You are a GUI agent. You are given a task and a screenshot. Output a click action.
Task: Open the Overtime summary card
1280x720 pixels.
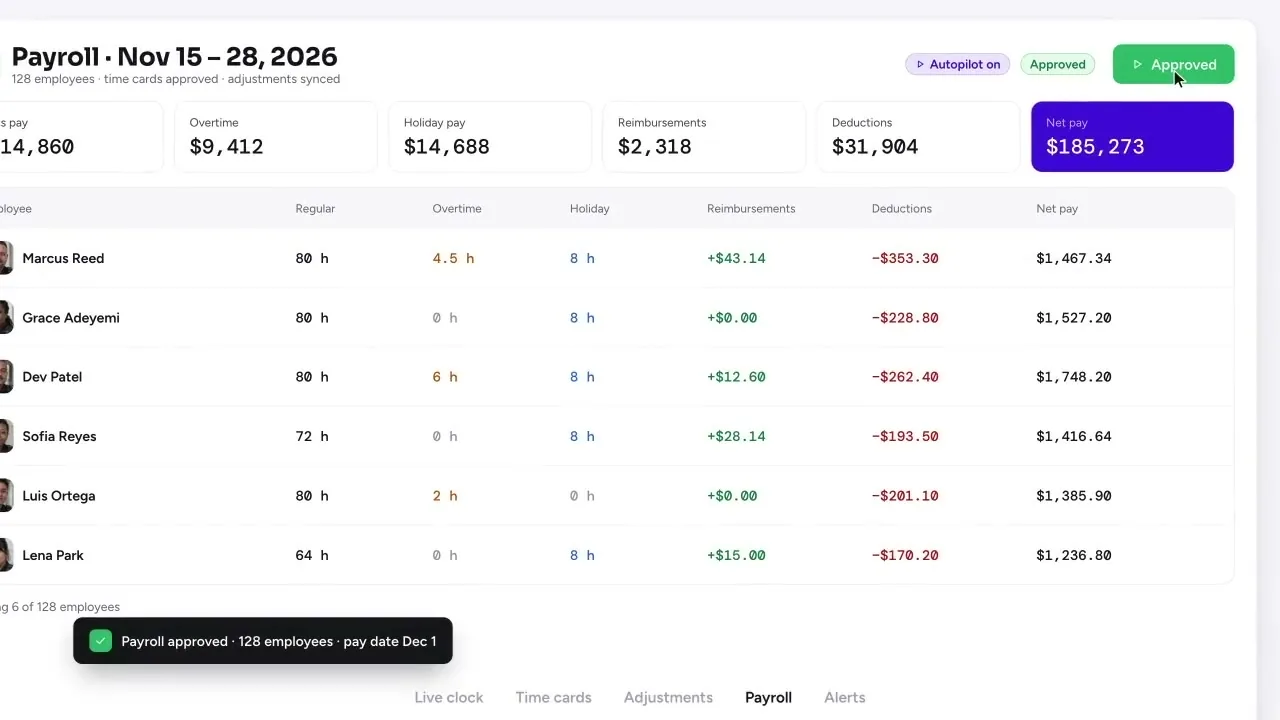pyautogui.click(x=276, y=136)
